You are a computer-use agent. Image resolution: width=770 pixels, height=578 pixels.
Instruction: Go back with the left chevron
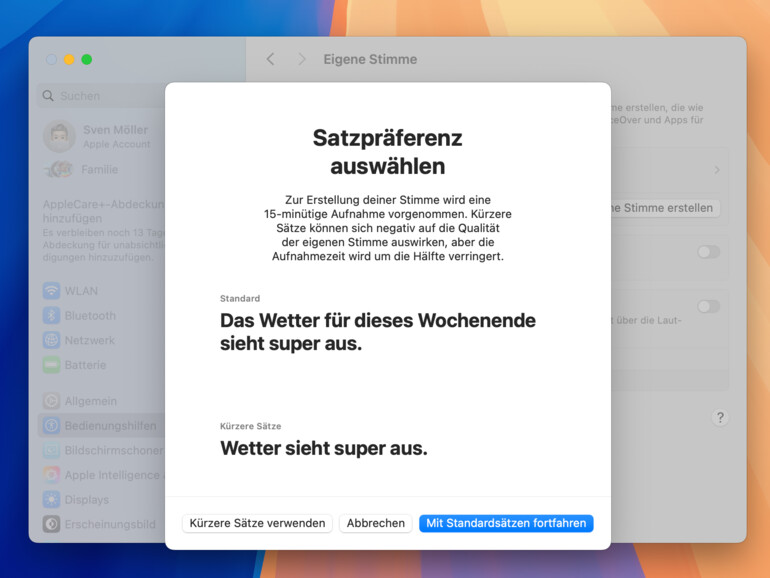pos(271,59)
